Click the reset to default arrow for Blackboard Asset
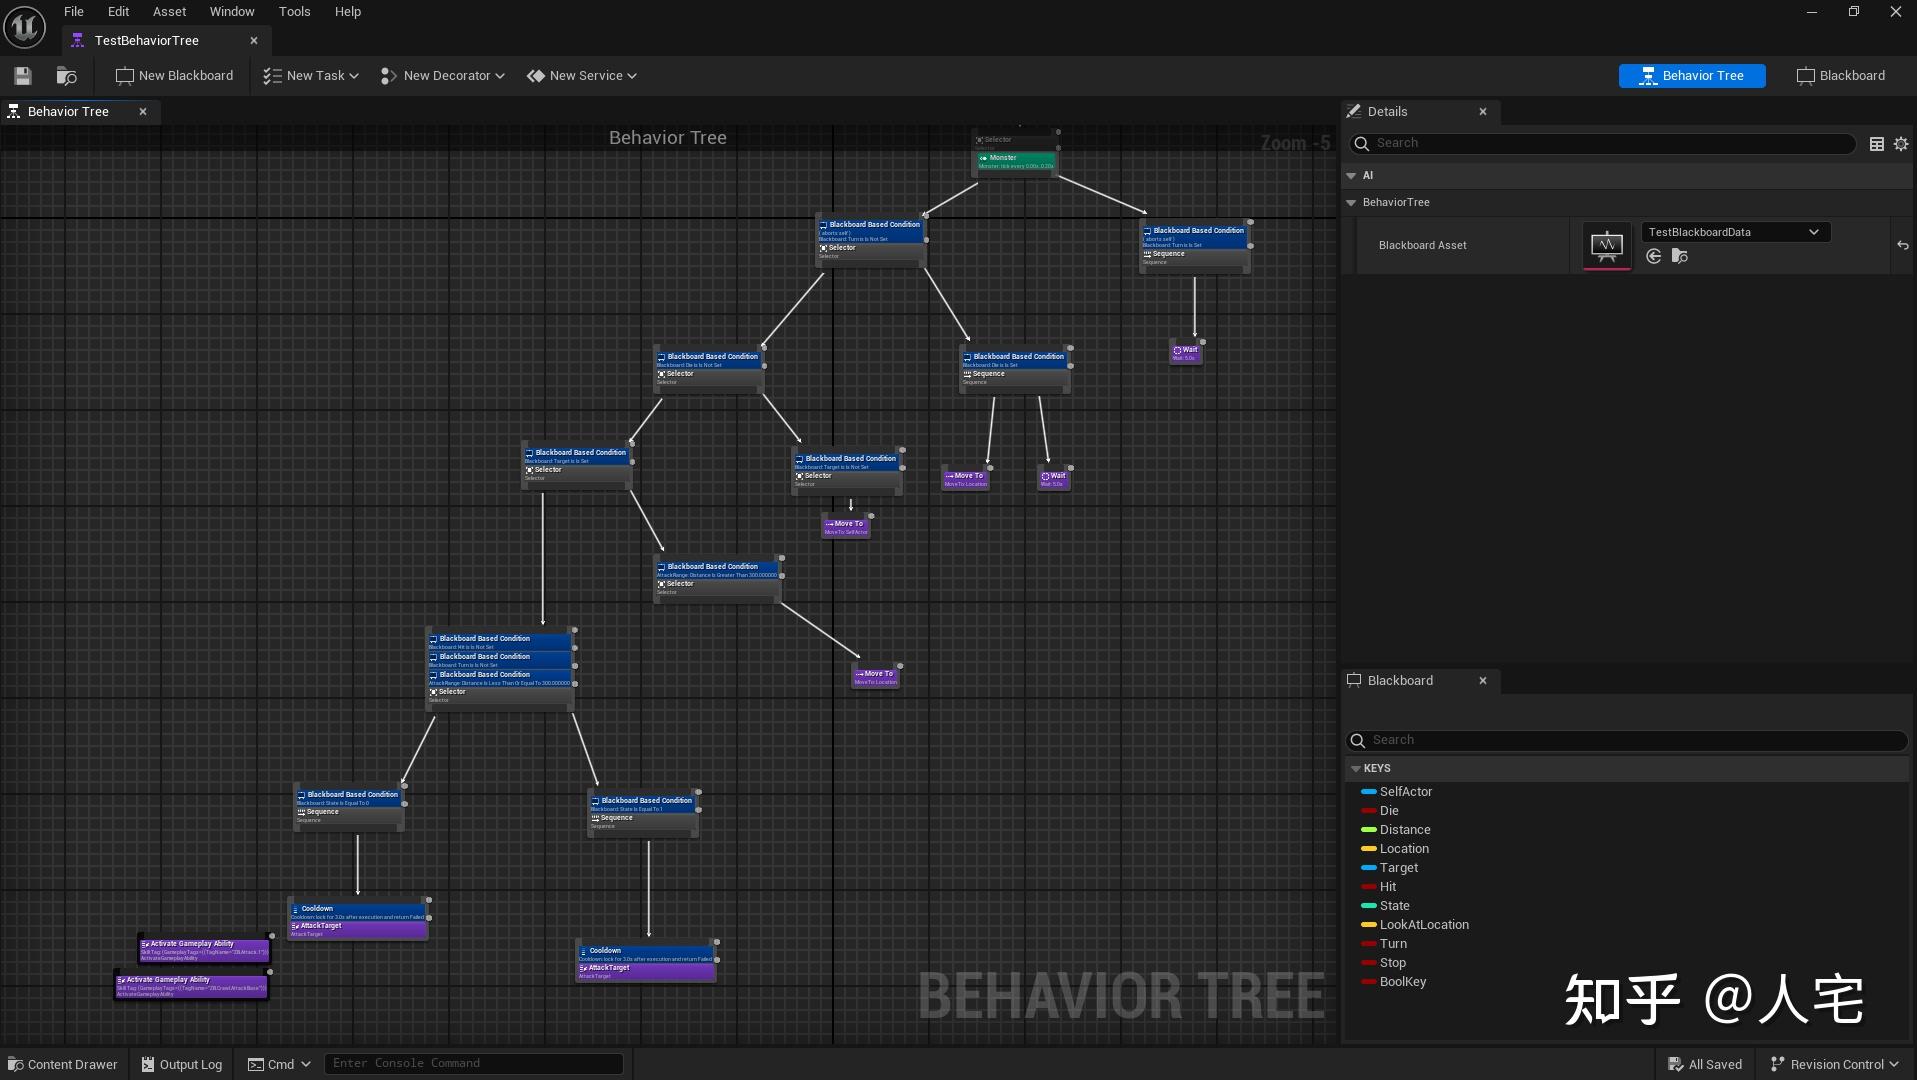 (1902, 245)
